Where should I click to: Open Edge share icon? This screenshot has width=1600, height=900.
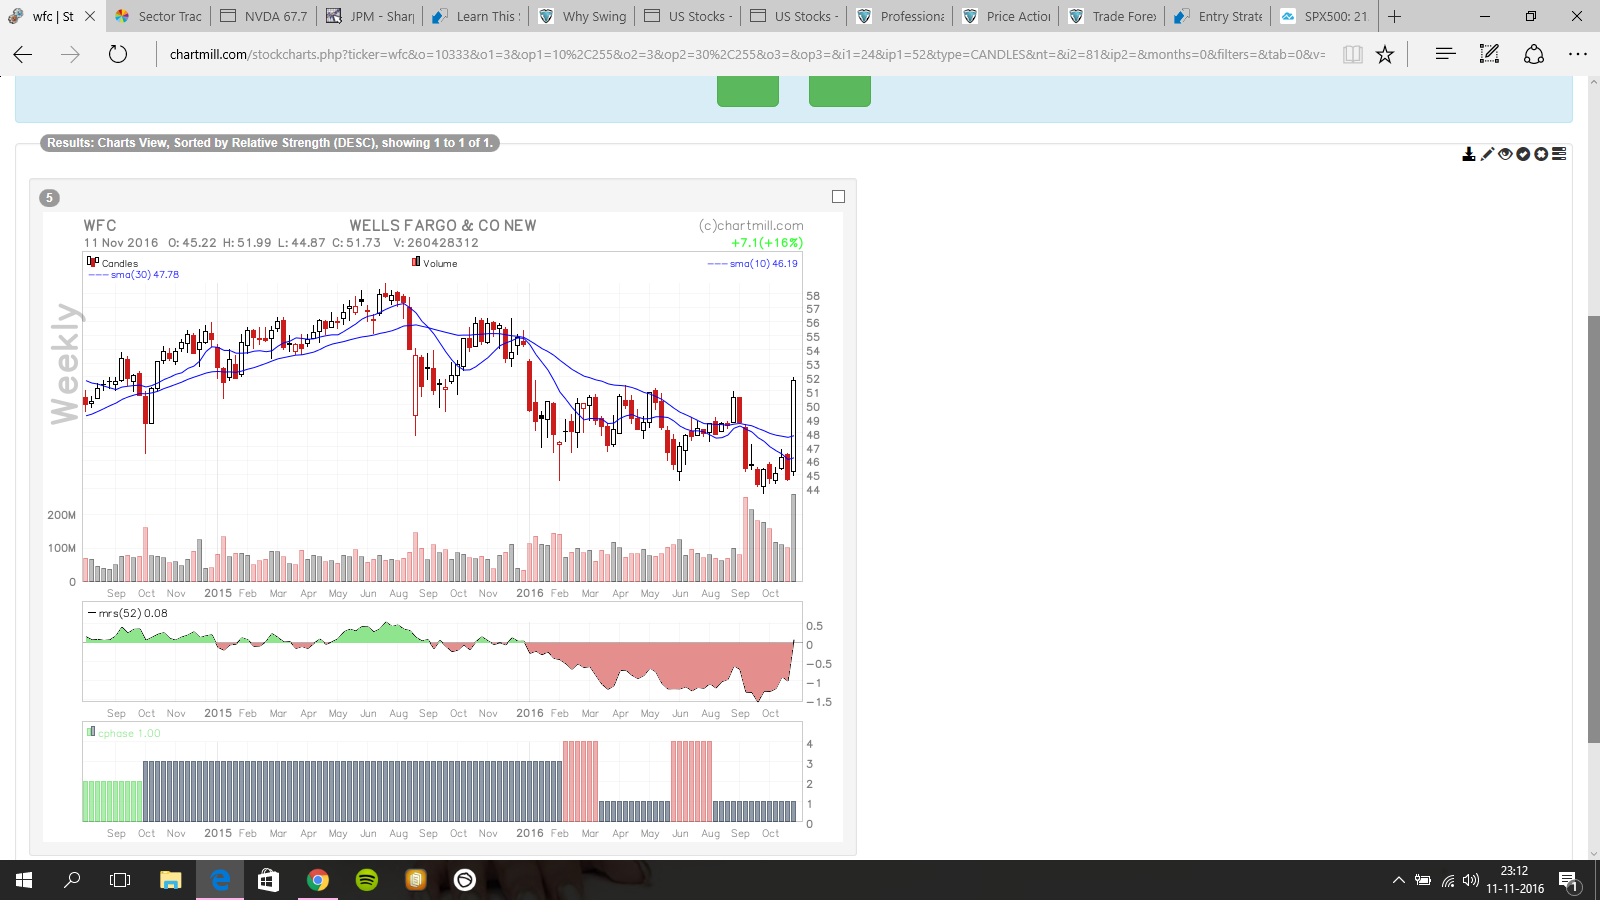tap(1534, 55)
